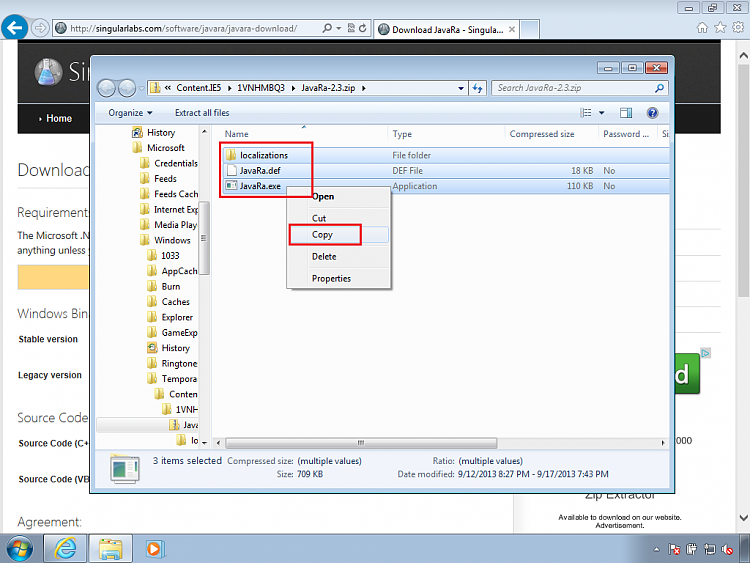Expand the breadcrumb arrow after Content.IE5
The image size is (750, 563).
tap(229, 88)
